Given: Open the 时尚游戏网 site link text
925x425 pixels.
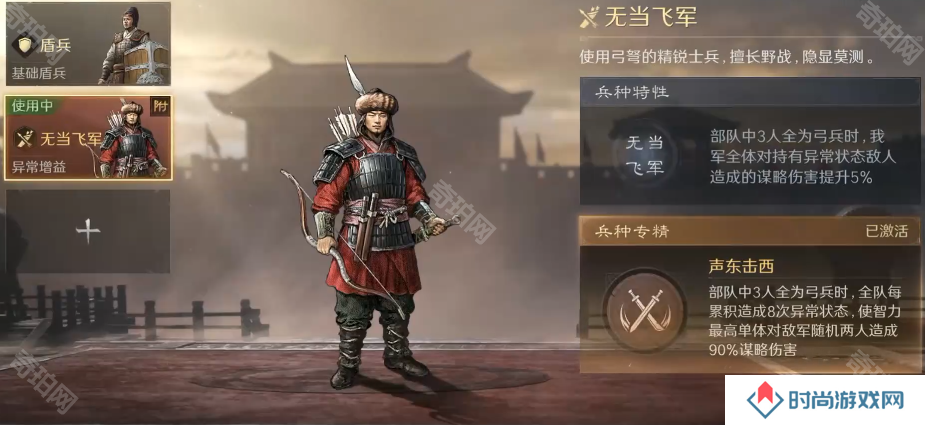Looking at the screenshot, I should click(847, 401).
